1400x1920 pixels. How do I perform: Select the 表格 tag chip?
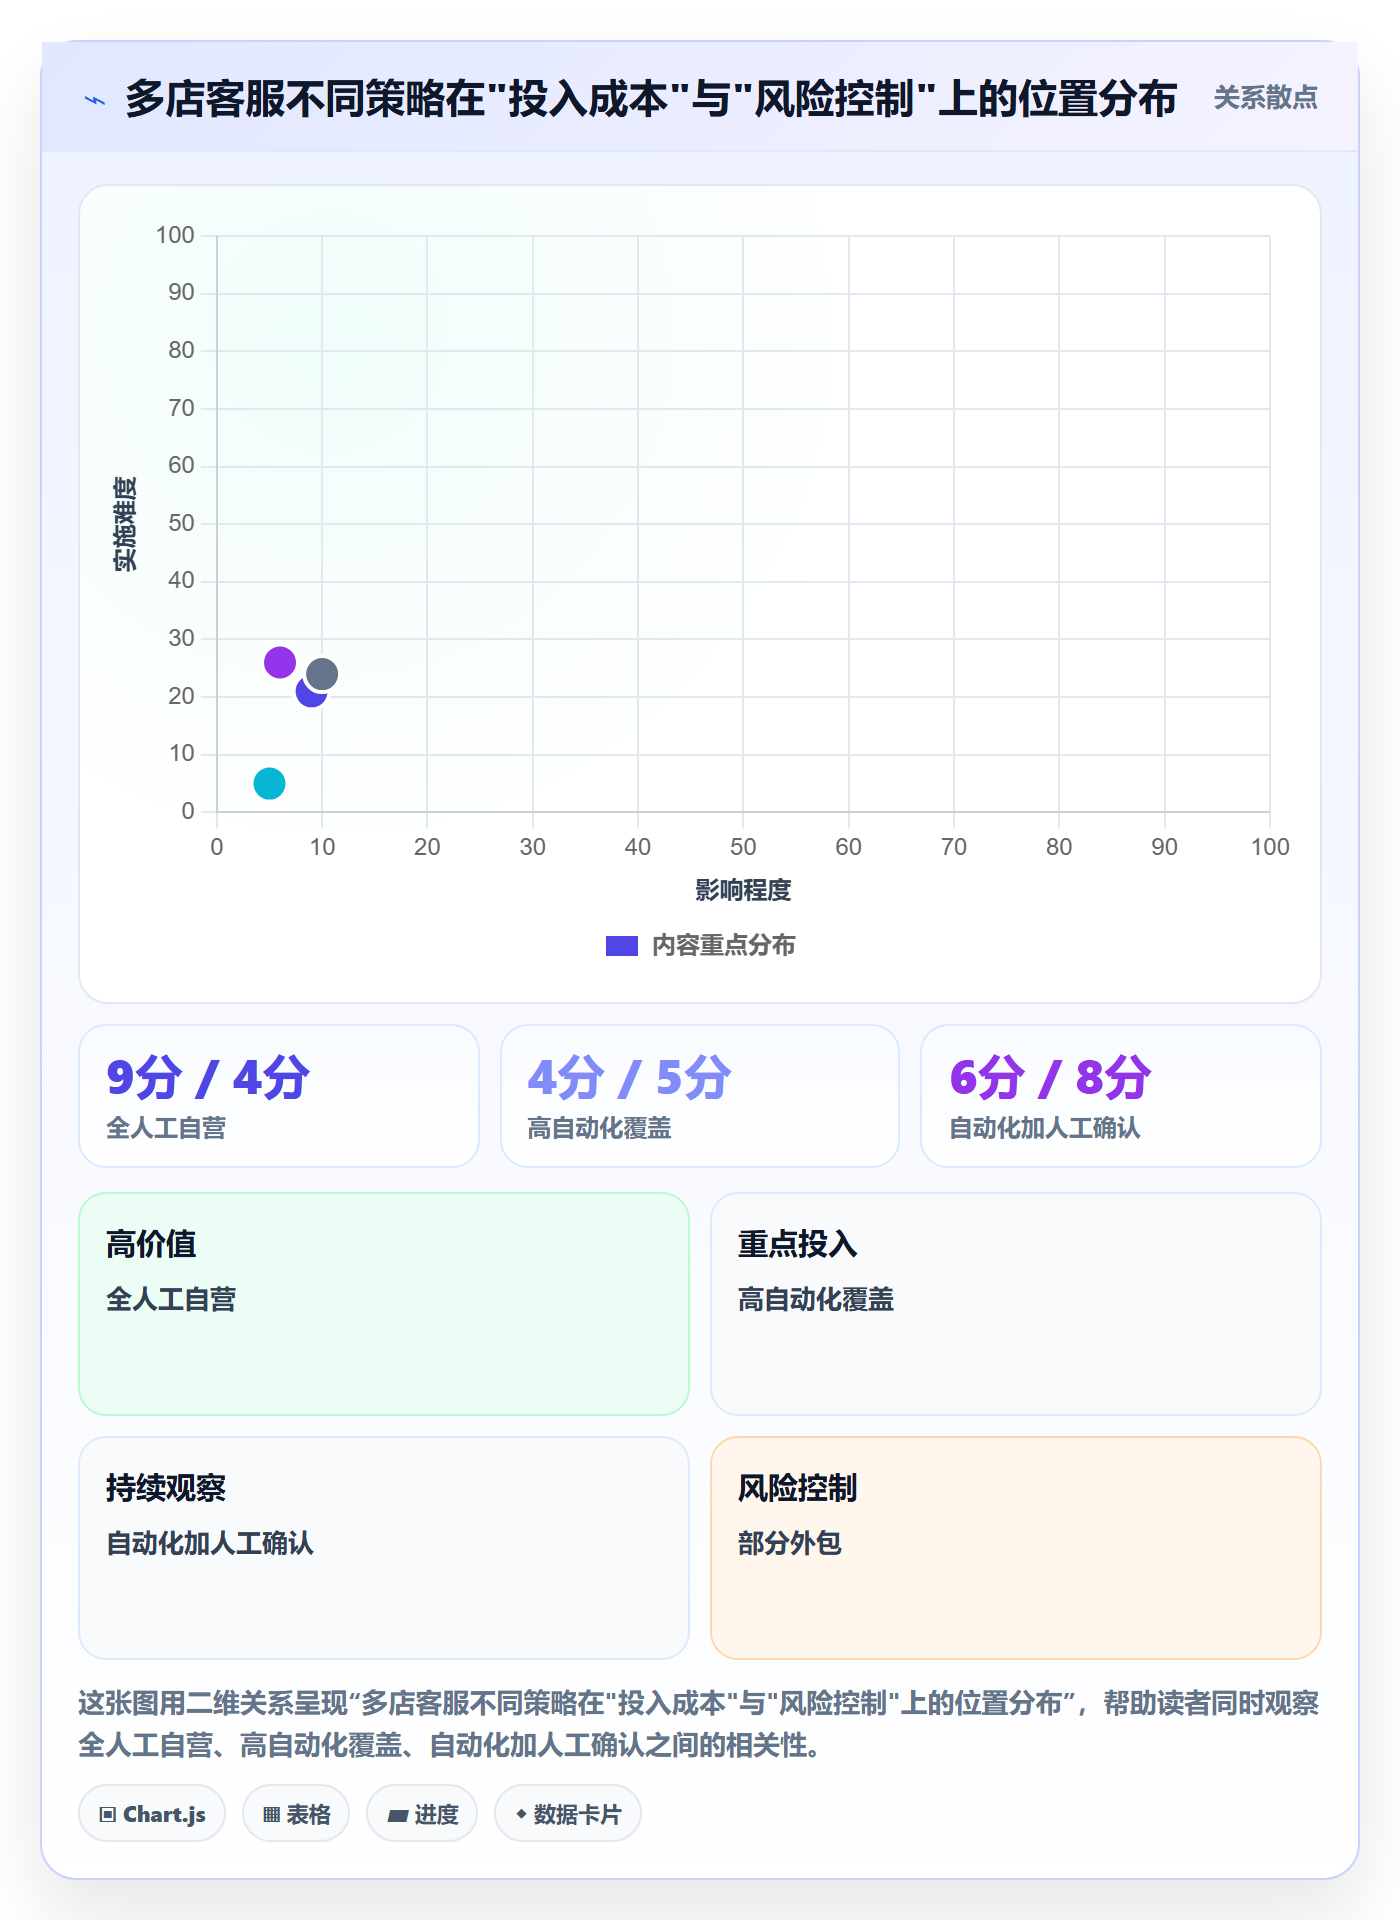(296, 1814)
